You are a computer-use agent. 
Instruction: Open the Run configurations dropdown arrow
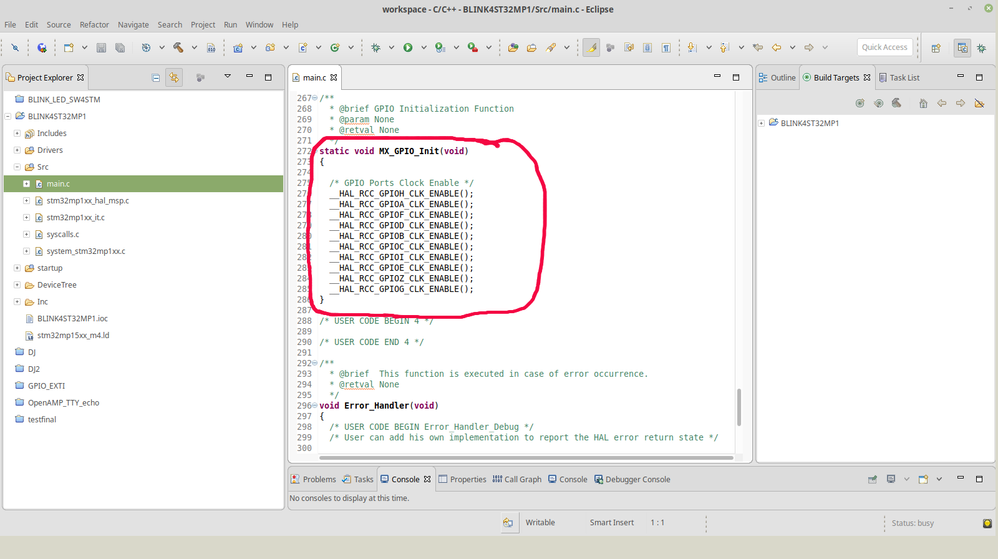[x=424, y=47]
